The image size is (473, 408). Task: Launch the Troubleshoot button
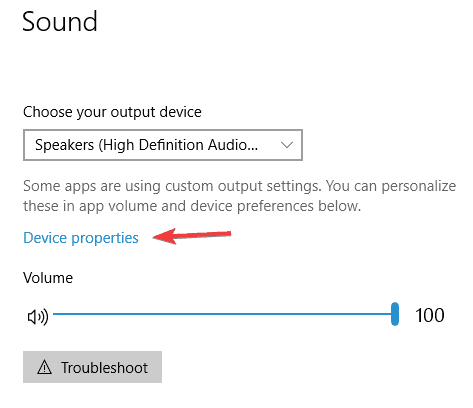tap(92, 367)
